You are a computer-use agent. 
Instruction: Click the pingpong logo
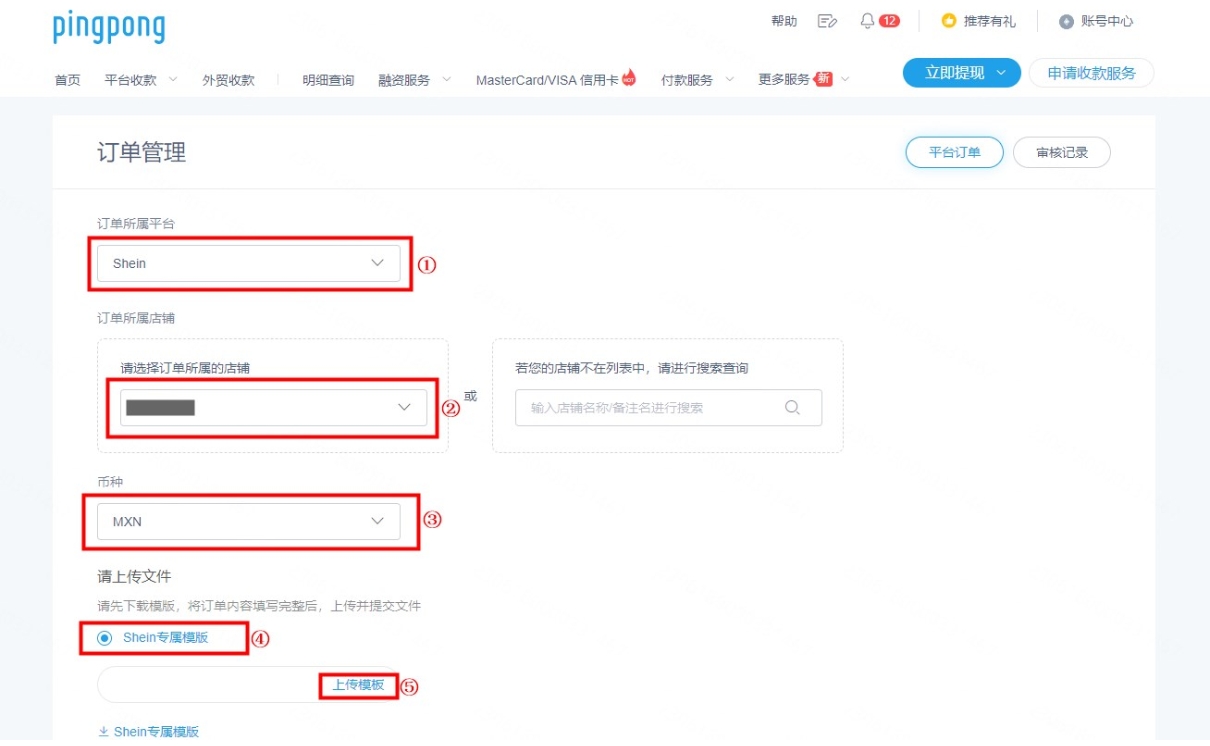click(x=109, y=27)
